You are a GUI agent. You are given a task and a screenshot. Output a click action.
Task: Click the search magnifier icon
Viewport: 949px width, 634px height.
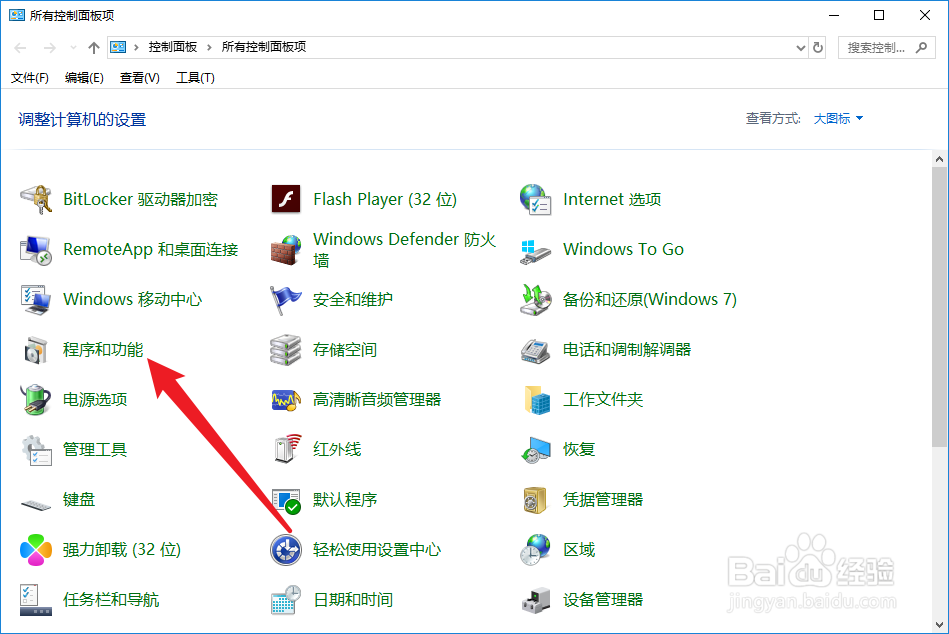coord(921,48)
